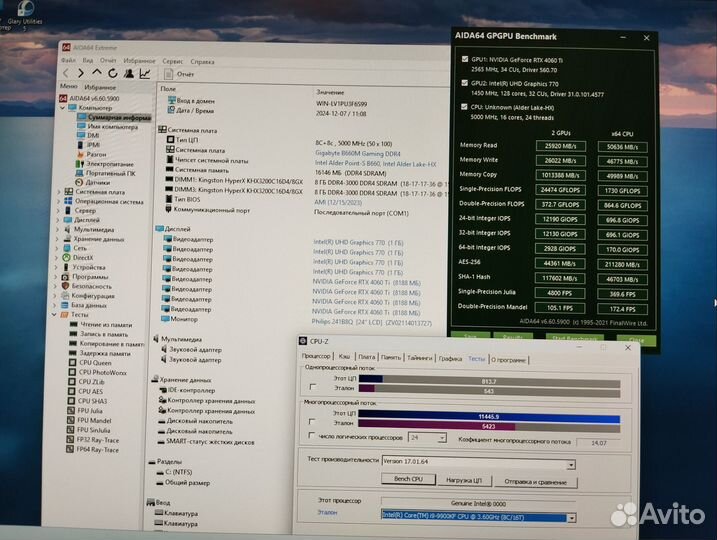This screenshot has height=540, width=717.
Task: Click the Отчёт report icon in toolbar
Action: click(x=168, y=74)
